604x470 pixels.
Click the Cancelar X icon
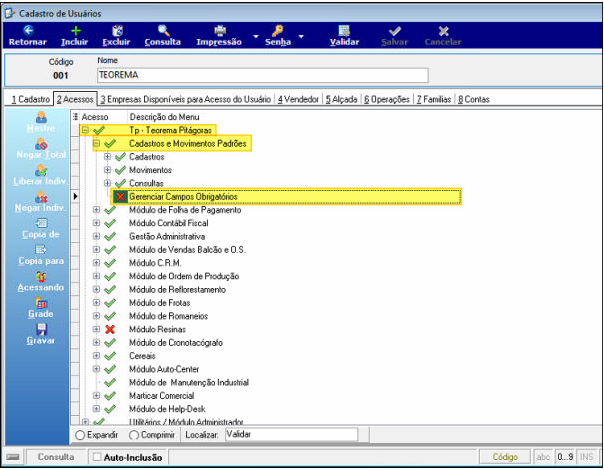pyautogui.click(x=443, y=31)
